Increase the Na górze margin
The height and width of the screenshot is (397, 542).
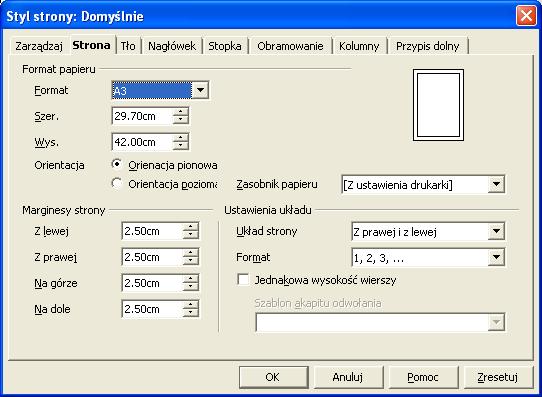pos(190,279)
